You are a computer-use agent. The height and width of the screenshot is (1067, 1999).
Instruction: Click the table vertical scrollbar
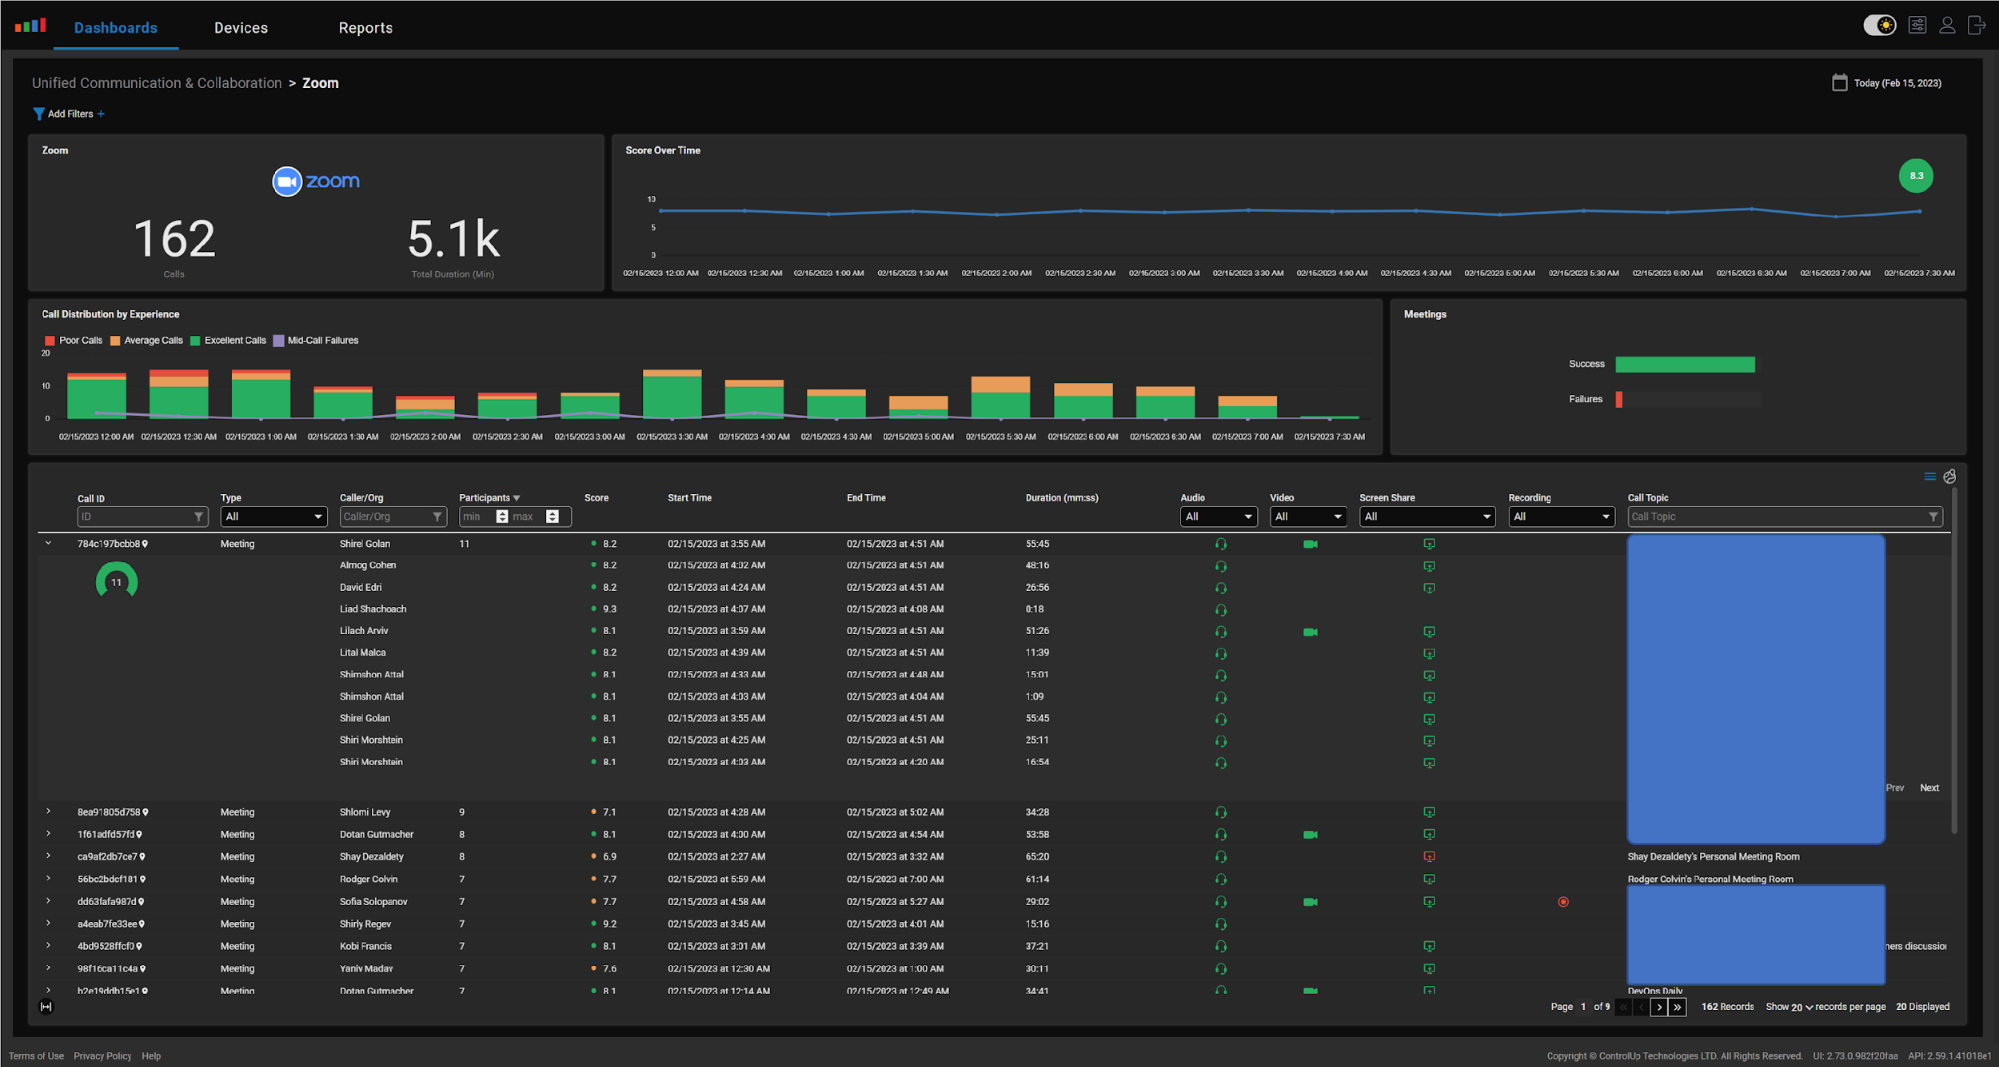tap(1954, 660)
